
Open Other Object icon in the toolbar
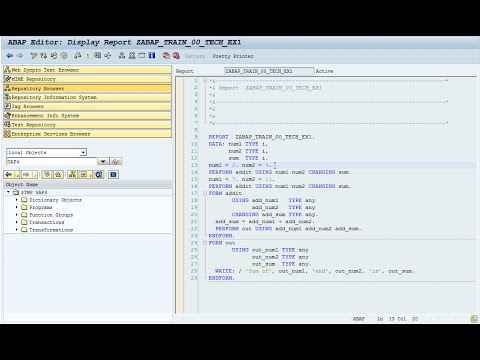(x=54, y=56)
